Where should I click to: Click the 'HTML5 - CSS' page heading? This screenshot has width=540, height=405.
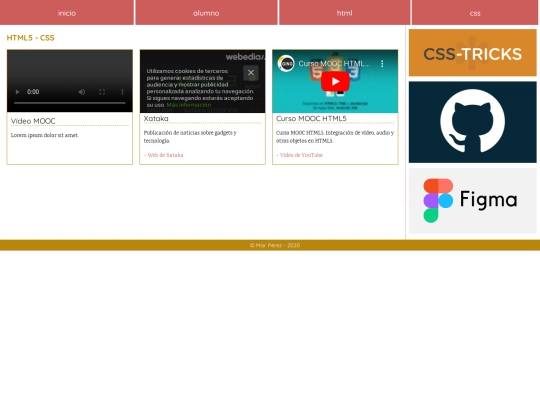click(30, 38)
